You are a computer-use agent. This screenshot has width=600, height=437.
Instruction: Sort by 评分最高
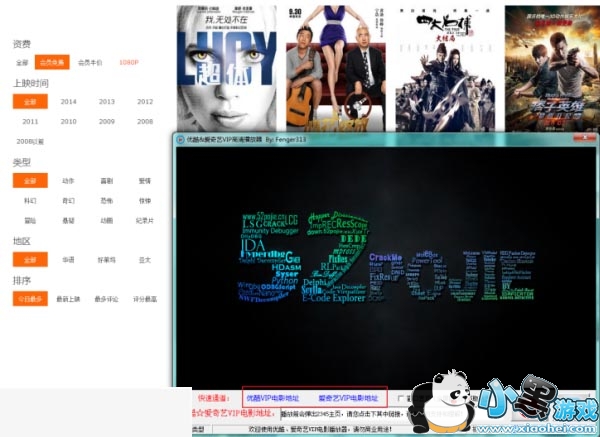point(145,299)
